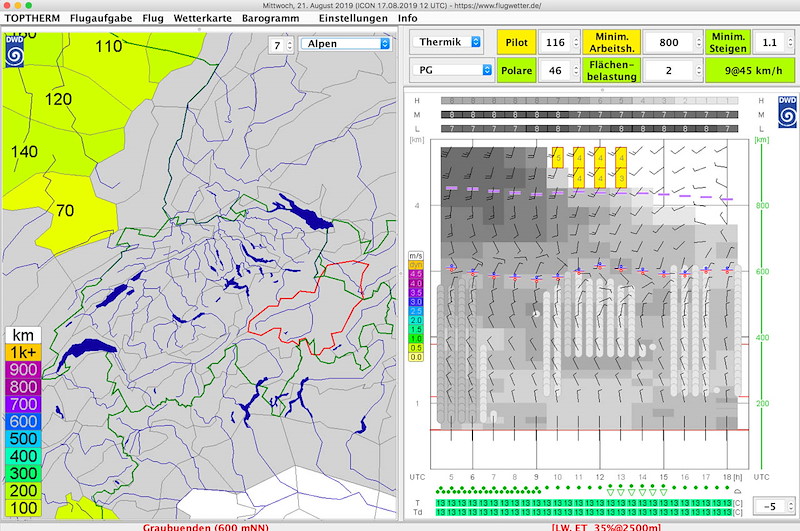The width and height of the screenshot is (800, 531).
Task: Click the red-outlined Graubuenden region on map
Action: [x=311, y=311]
